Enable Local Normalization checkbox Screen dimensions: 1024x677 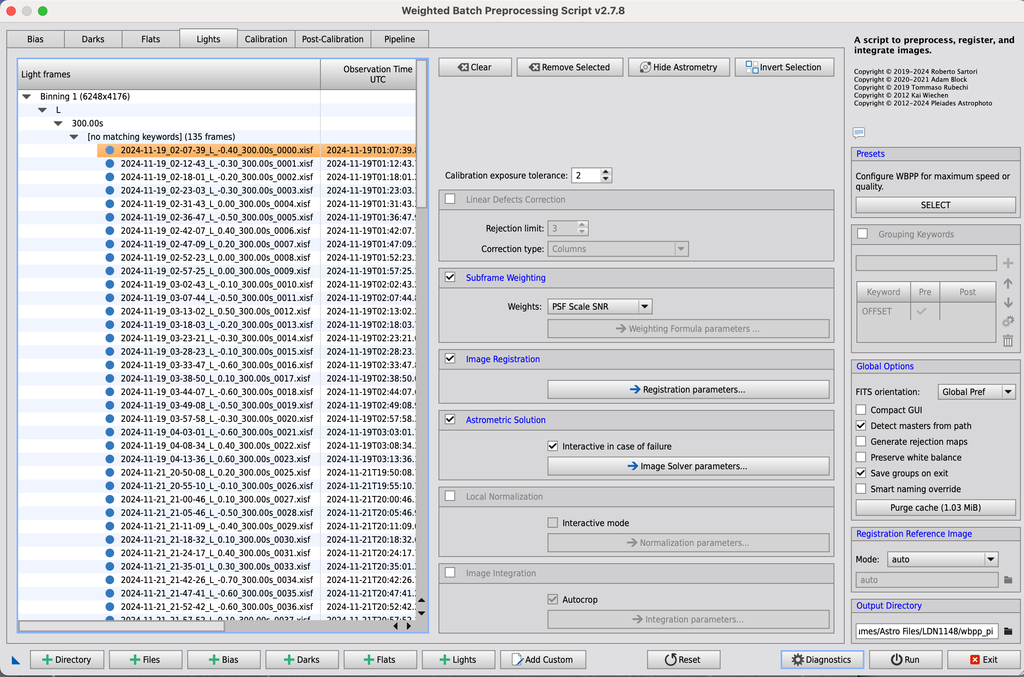point(450,496)
